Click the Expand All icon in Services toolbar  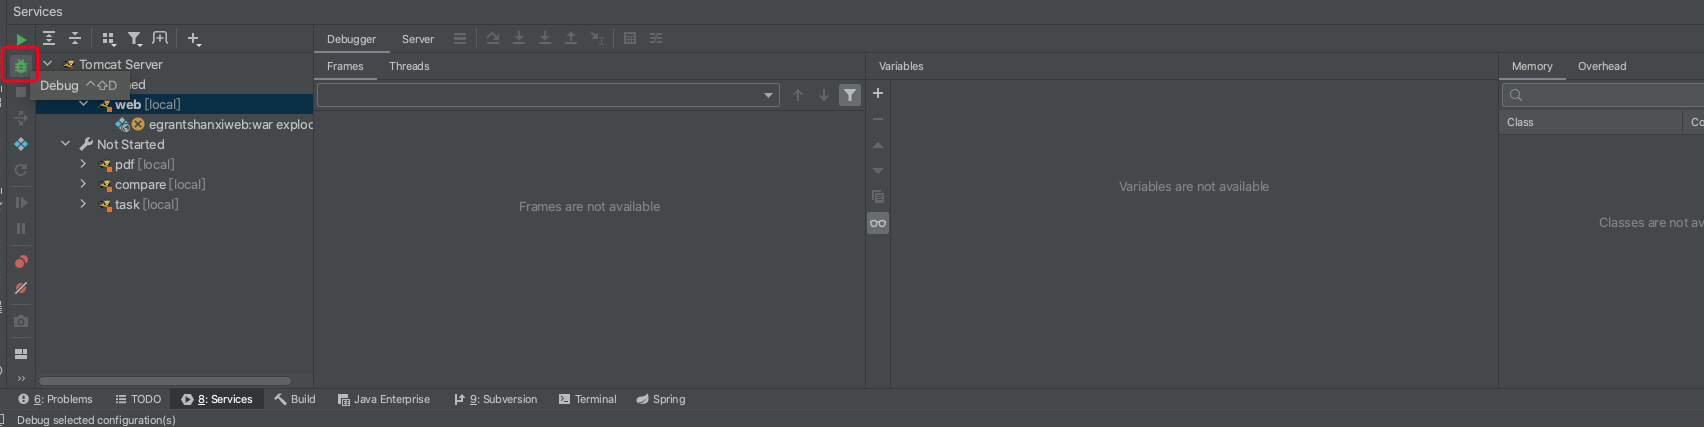49,38
